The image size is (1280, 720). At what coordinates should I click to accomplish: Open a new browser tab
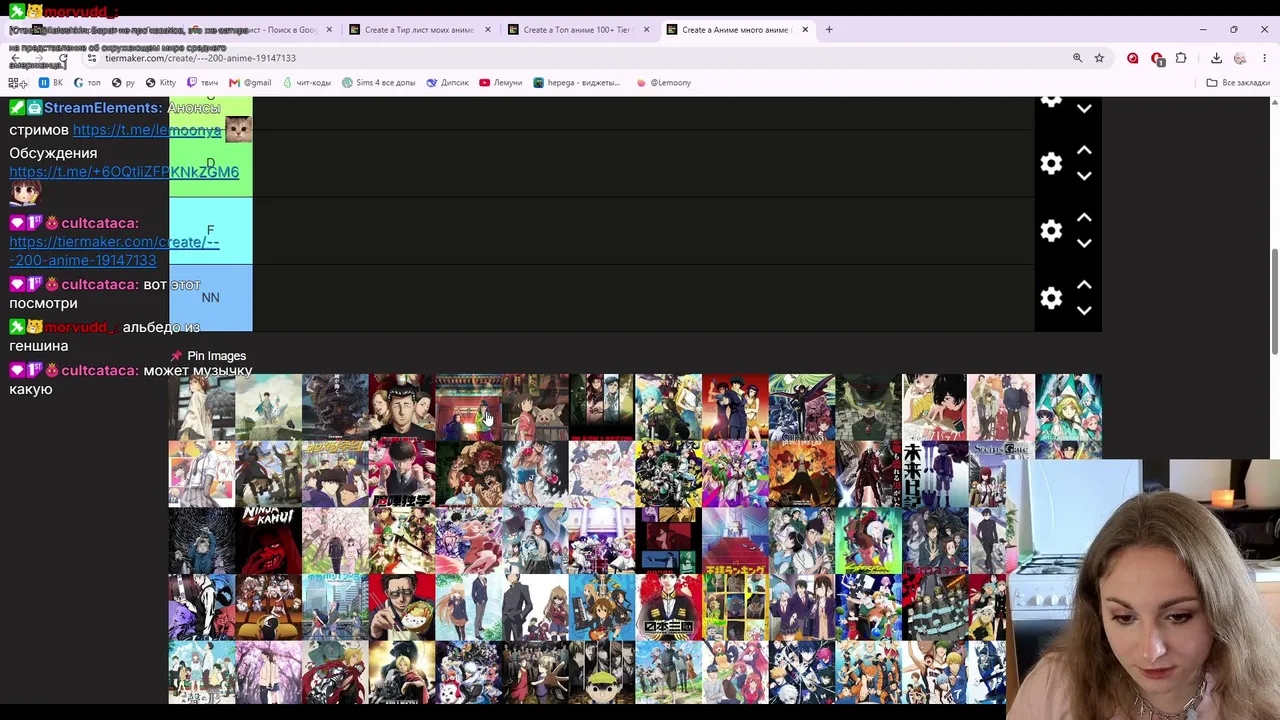829,30
